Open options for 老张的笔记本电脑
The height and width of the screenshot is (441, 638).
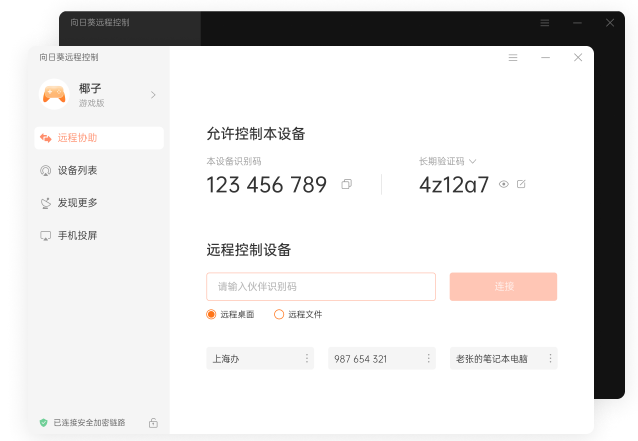point(550,358)
